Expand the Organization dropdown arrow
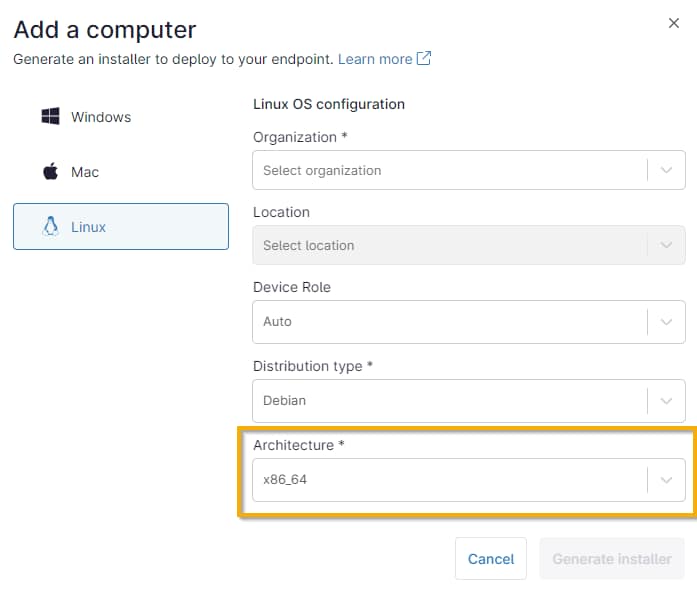Image resolution: width=697 pixels, height=589 pixels. click(666, 170)
